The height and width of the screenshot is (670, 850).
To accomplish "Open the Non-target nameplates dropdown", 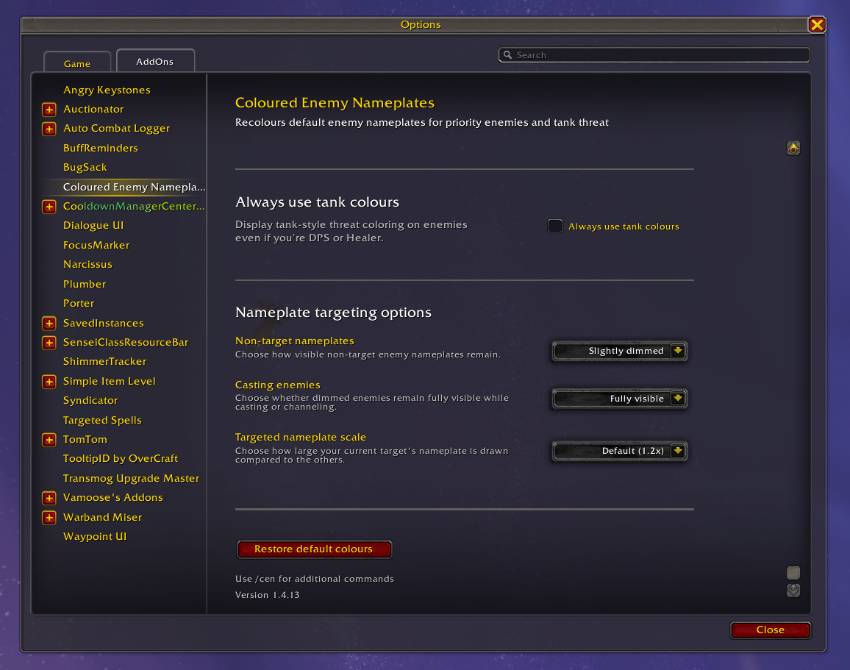I will [x=620, y=351].
